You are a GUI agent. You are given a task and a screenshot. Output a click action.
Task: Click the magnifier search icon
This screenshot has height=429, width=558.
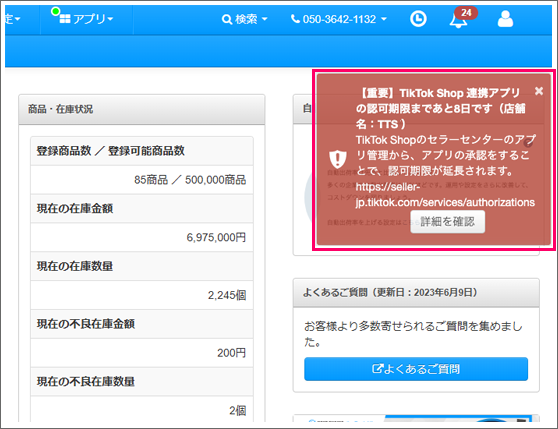tap(227, 19)
